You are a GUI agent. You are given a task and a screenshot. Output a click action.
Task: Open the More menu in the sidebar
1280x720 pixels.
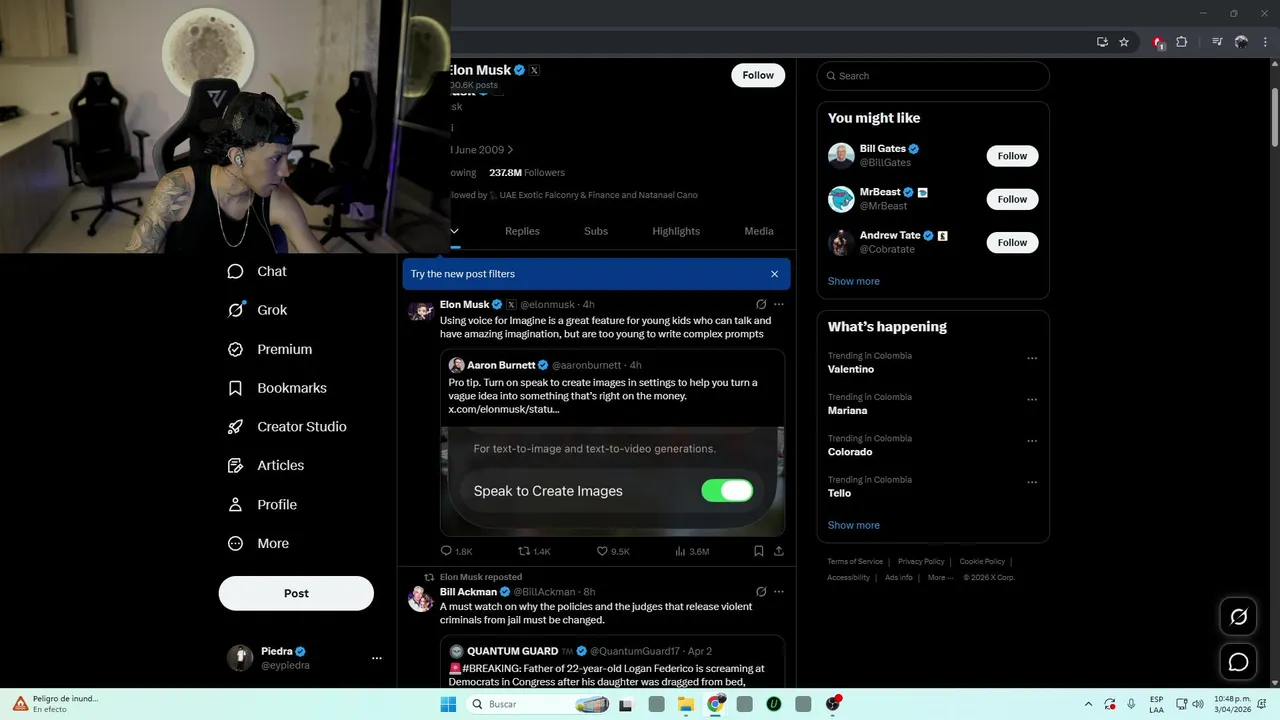tap(258, 544)
